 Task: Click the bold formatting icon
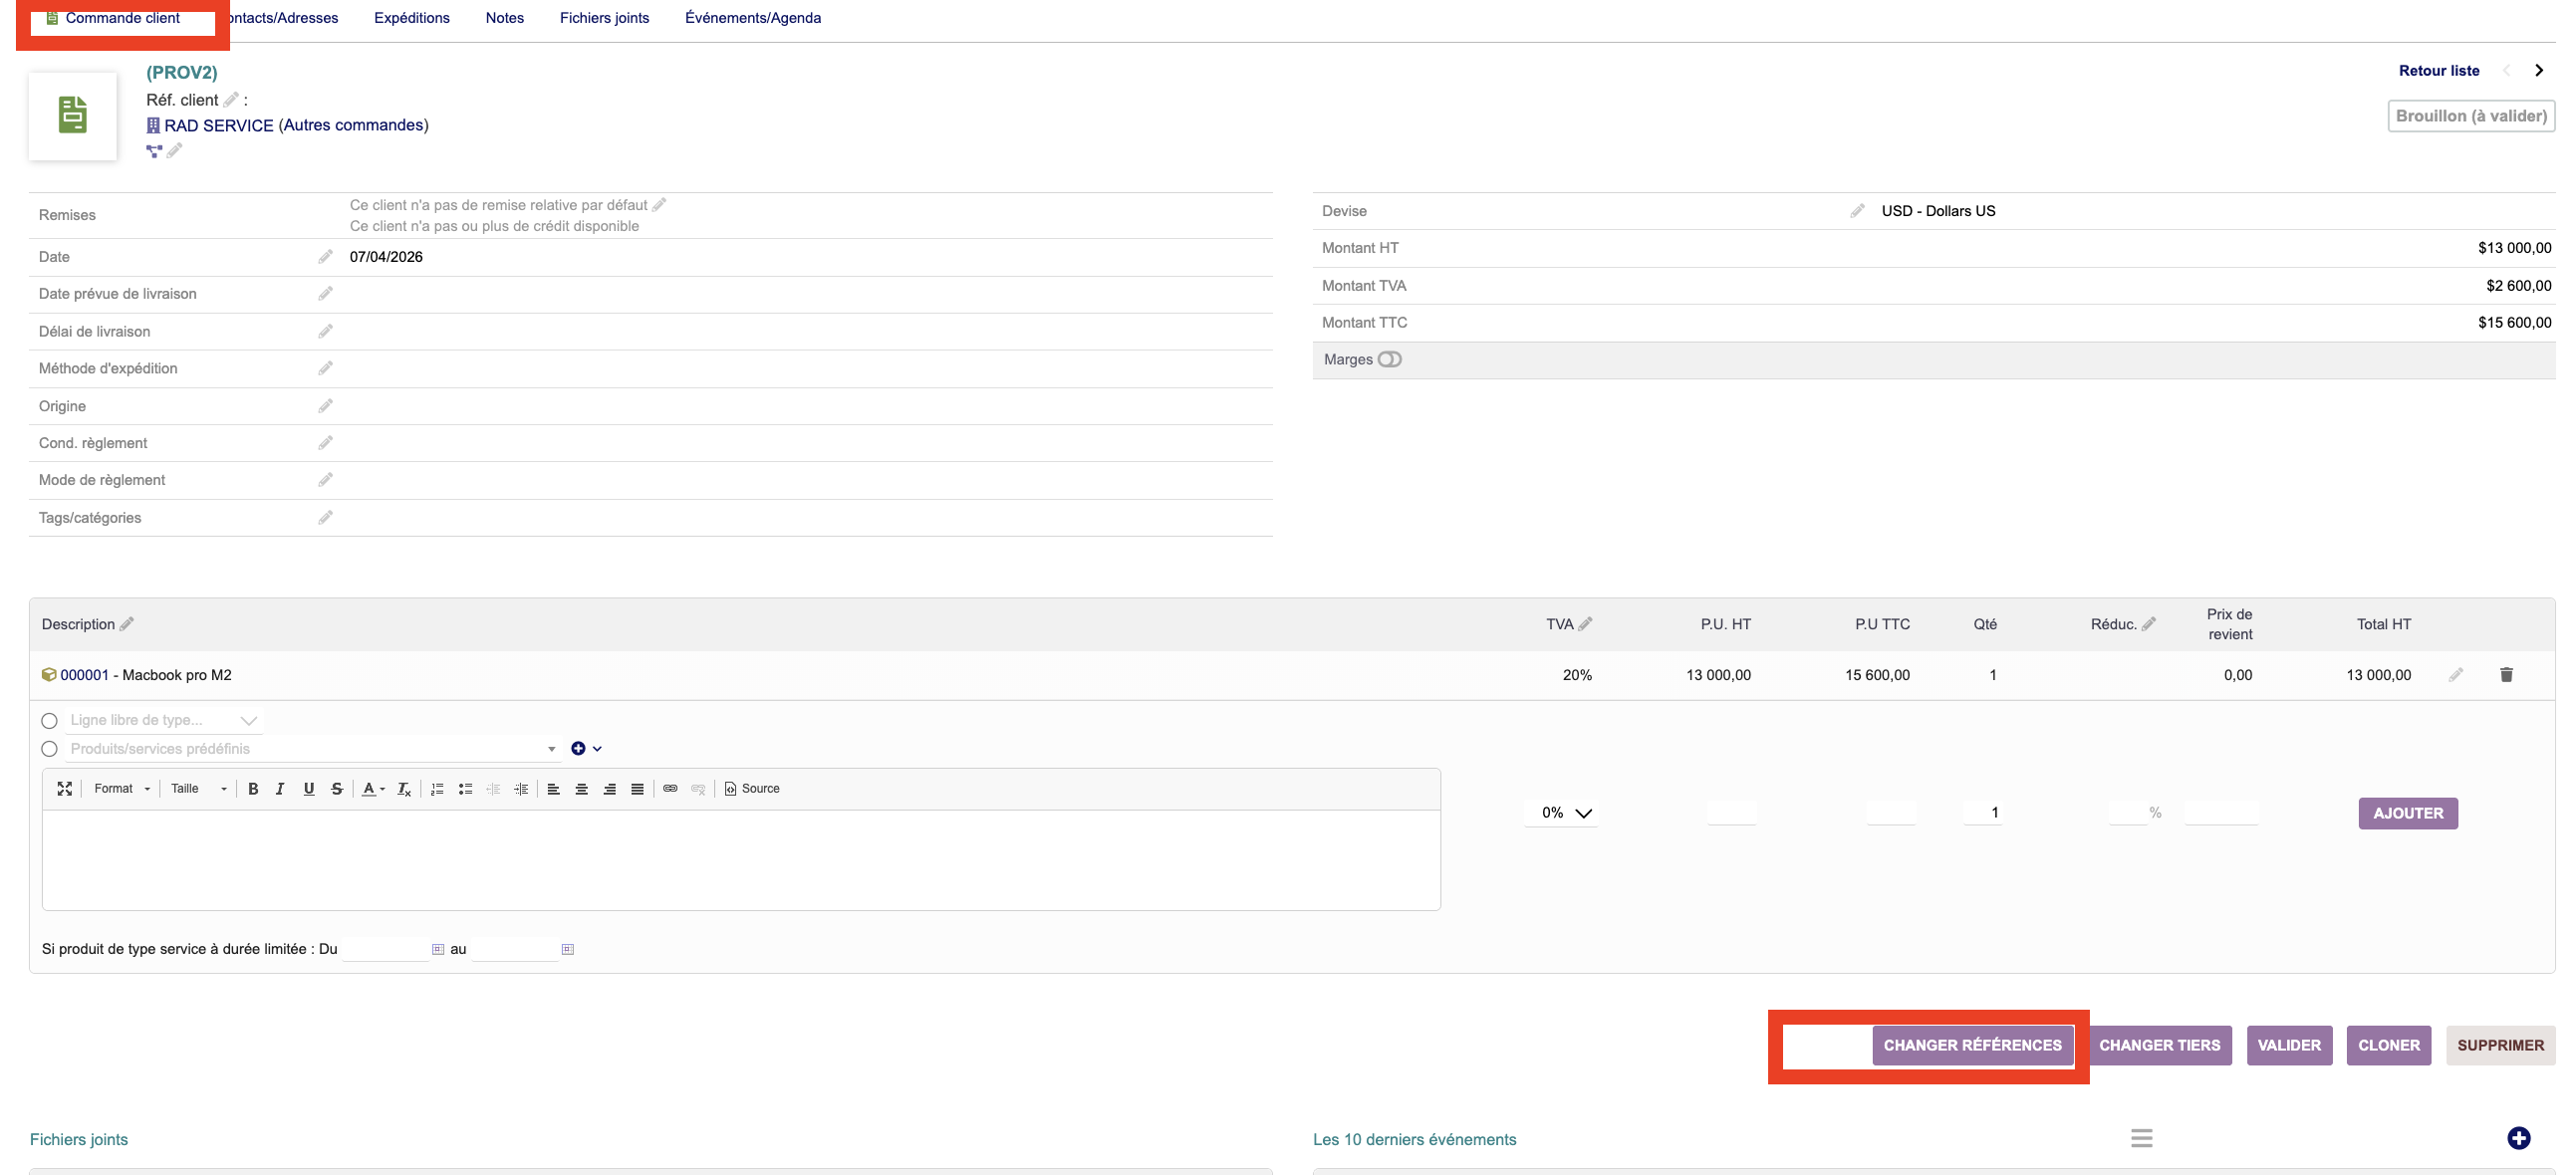pos(253,789)
